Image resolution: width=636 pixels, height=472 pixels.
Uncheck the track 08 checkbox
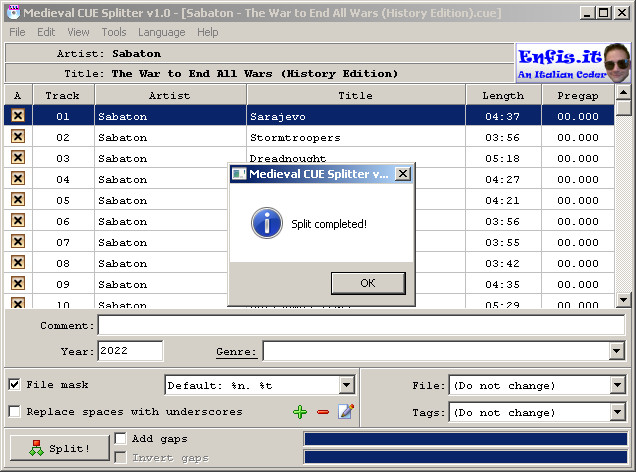coord(17,262)
